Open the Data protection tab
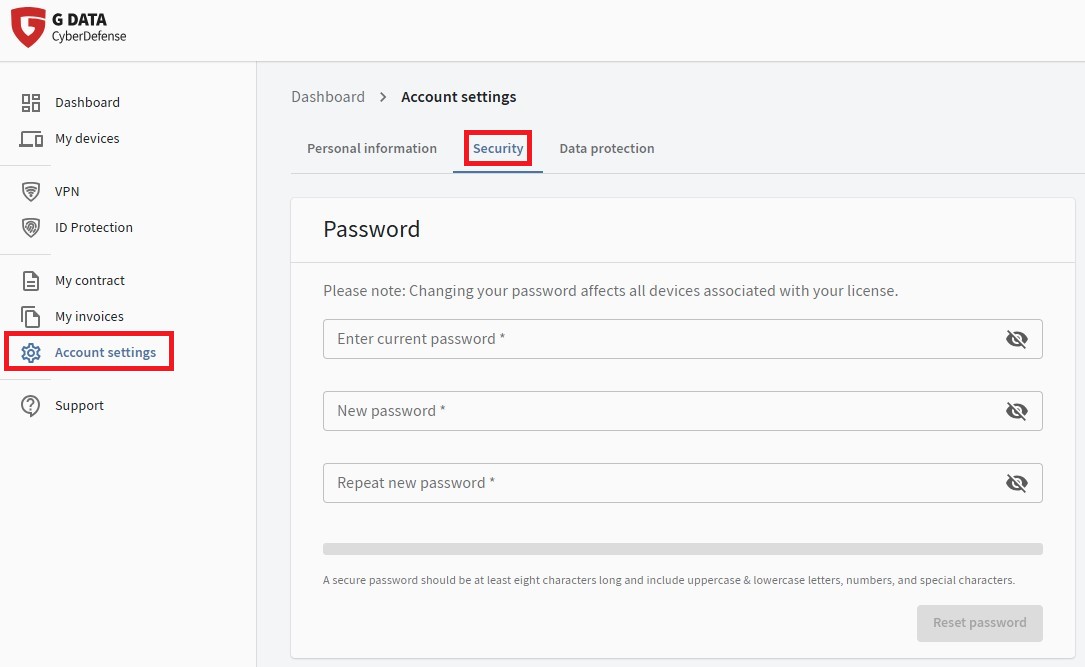Screen dimensions: 1085x667 pos(606,148)
